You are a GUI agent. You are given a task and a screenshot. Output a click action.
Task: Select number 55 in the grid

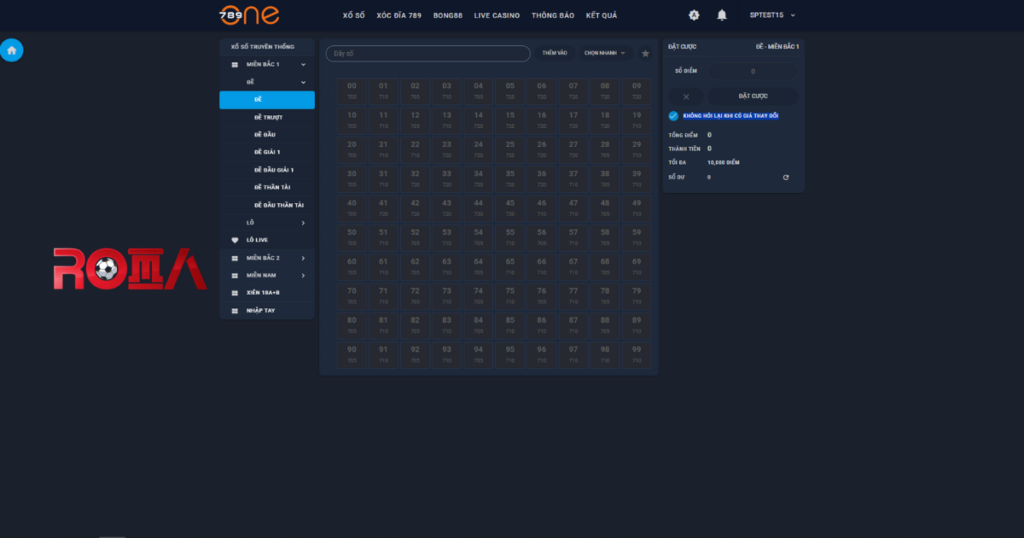pyautogui.click(x=510, y=237)
